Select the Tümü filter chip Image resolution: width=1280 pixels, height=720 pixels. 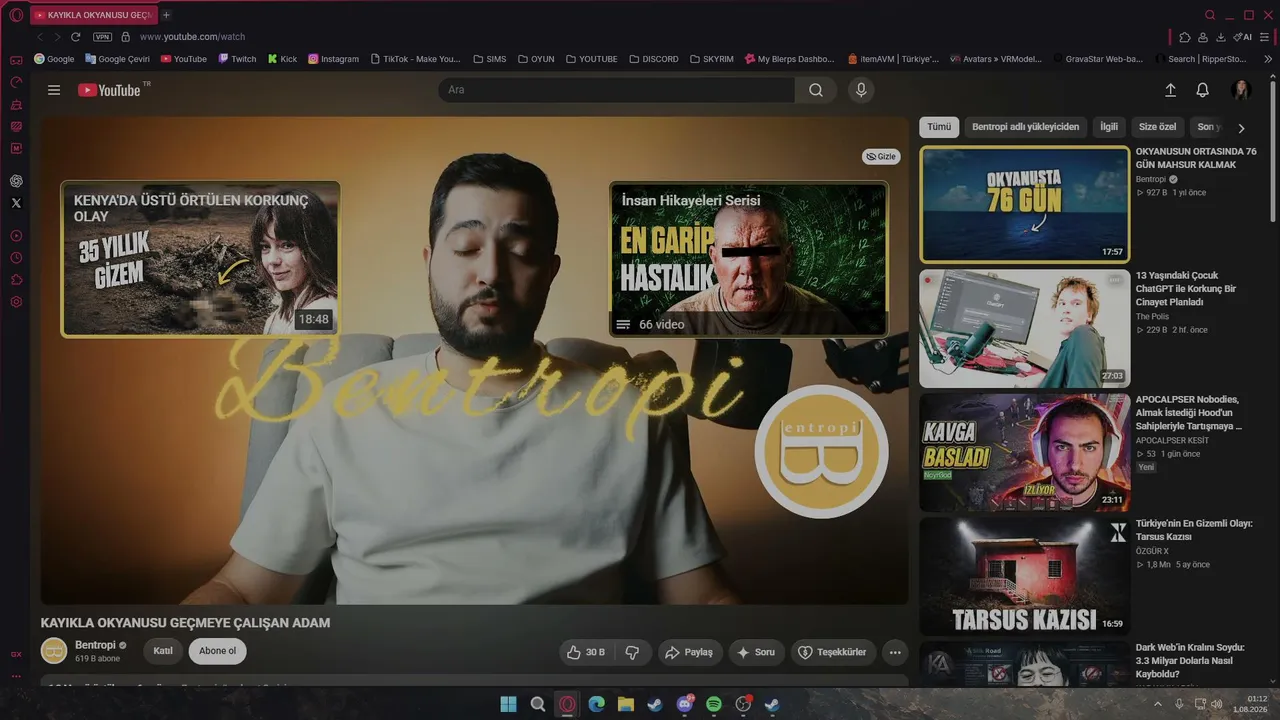[x=939, y=127]
